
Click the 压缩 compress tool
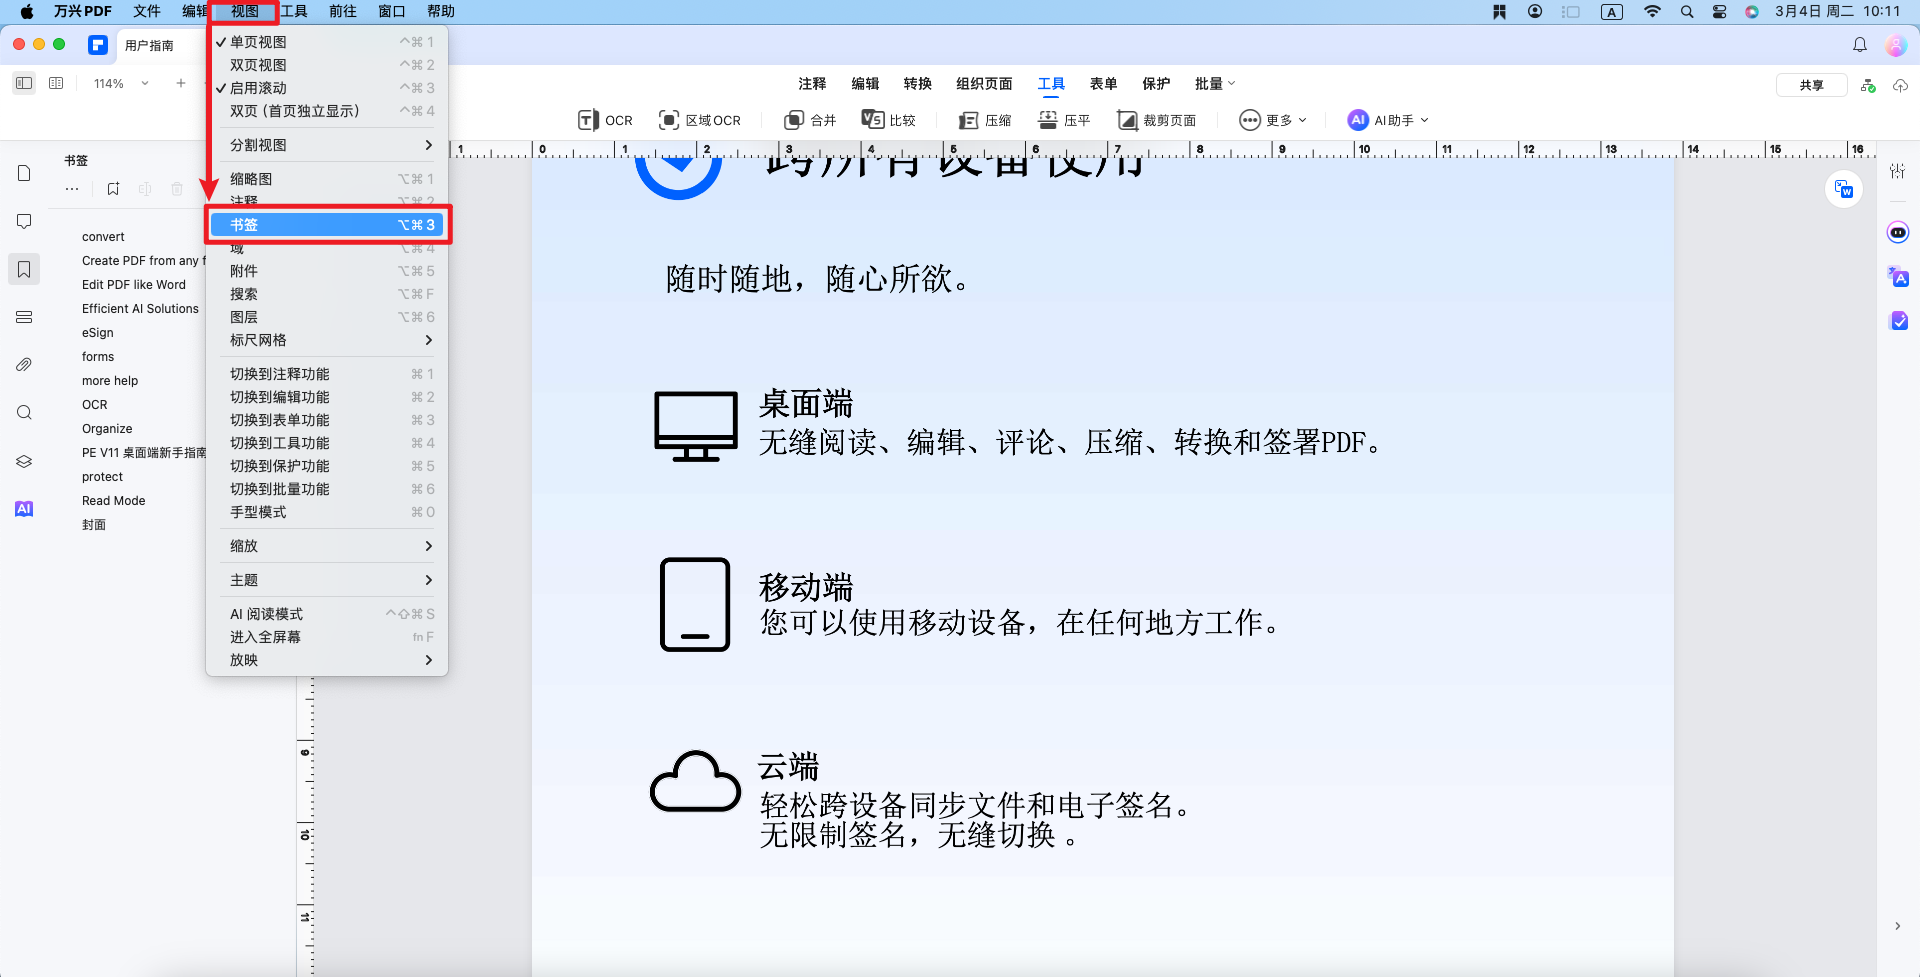tap(985, 120)
